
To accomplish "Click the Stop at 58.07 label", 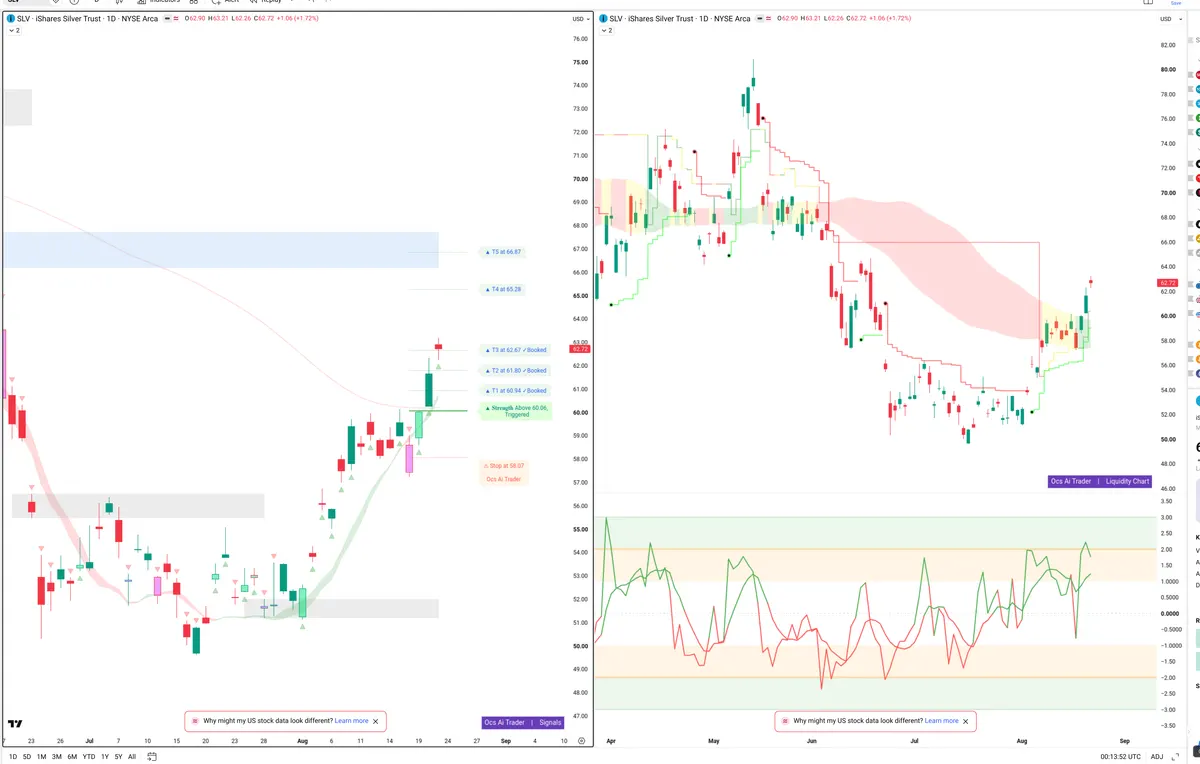I will (505, 465).
